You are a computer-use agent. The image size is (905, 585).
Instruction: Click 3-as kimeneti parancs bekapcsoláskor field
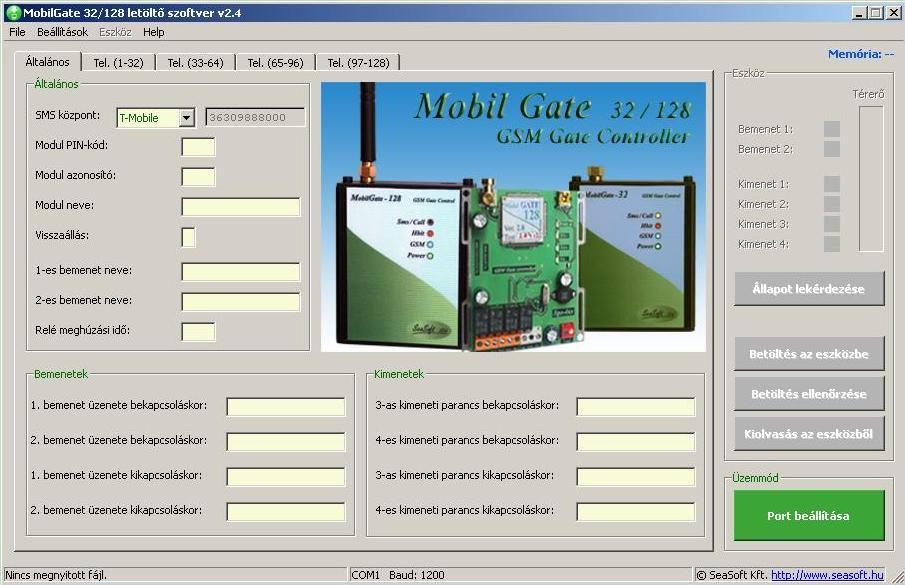[636, 407]
